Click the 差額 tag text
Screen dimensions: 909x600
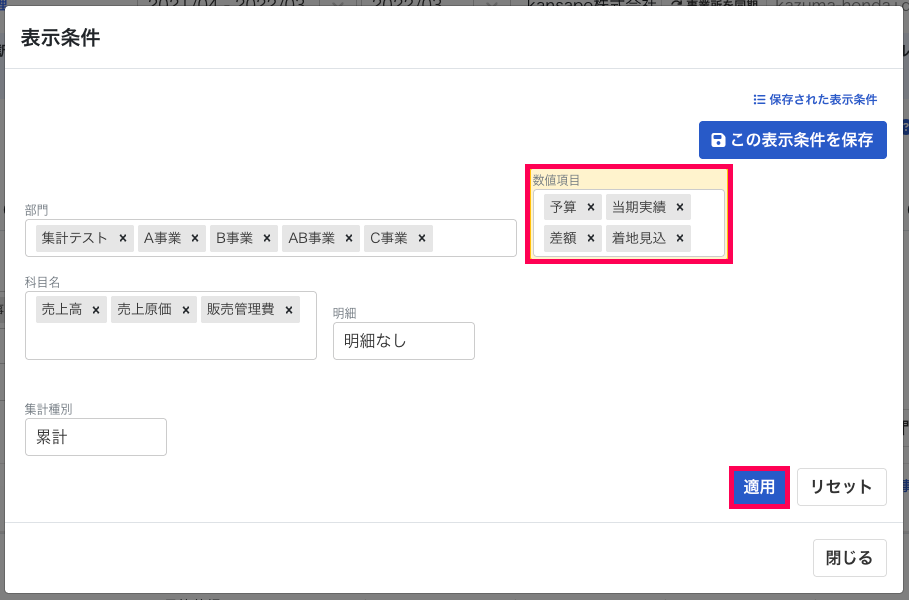point(563,238)
